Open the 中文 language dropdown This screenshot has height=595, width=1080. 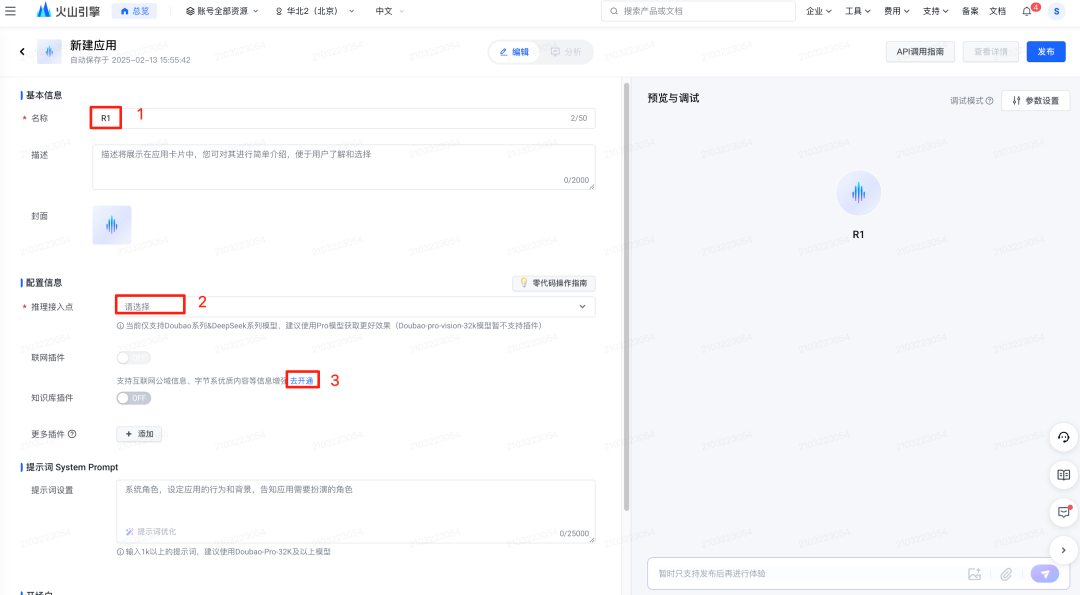[x=390, y=11]
